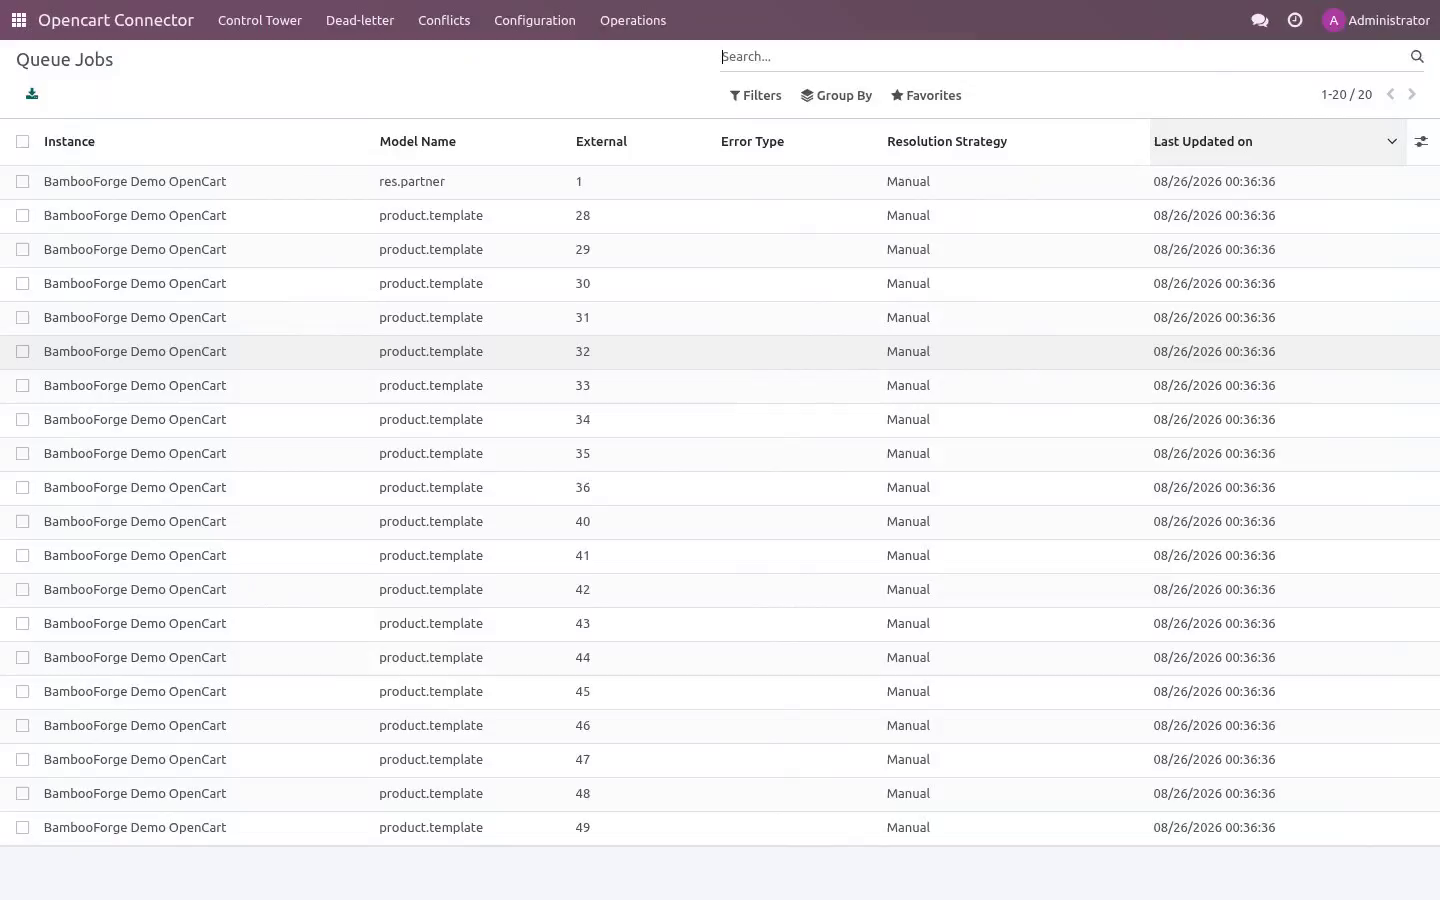Open the row with External 36

pos(720,488)
